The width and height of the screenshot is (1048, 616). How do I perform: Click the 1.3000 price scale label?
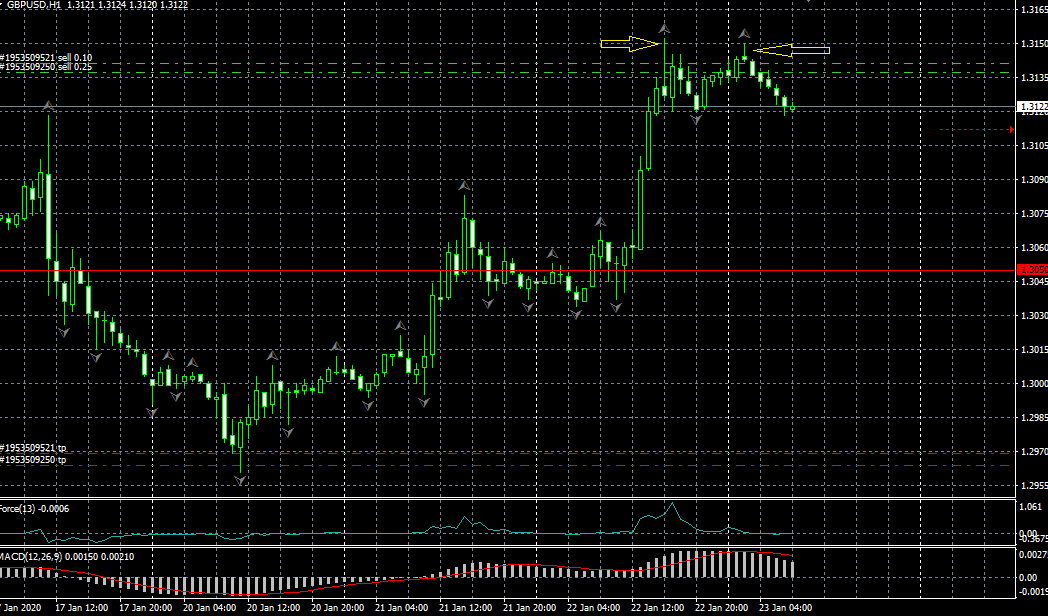pos(1034,383)
